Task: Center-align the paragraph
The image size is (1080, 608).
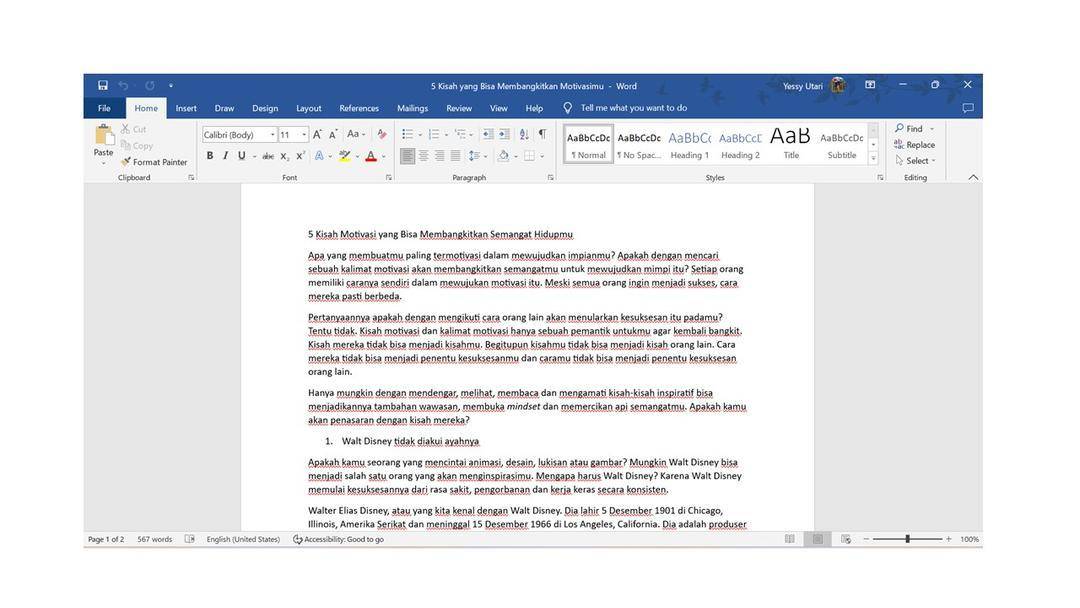Action: click(424, 156)
